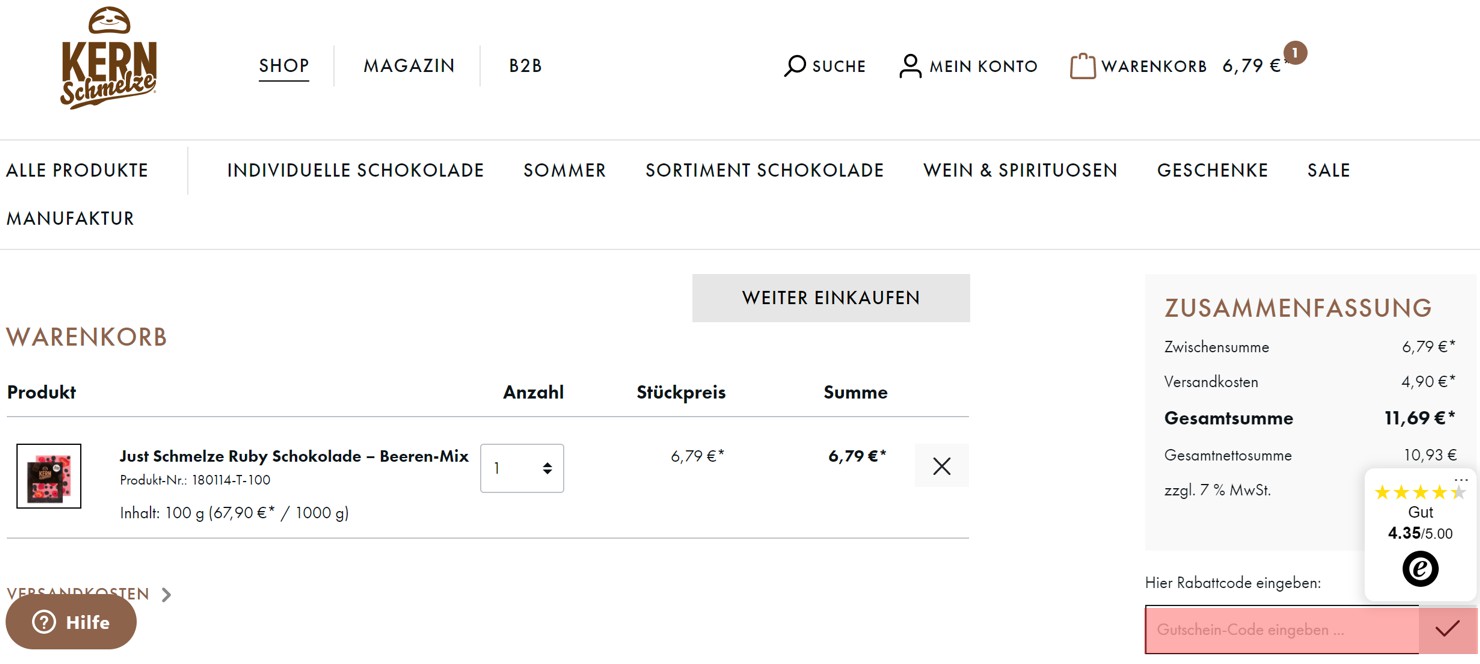The height and width of the screenshot is (664, 1480).
Task: Open ALLE PRODUKTE category
Action: coord(77,170)
